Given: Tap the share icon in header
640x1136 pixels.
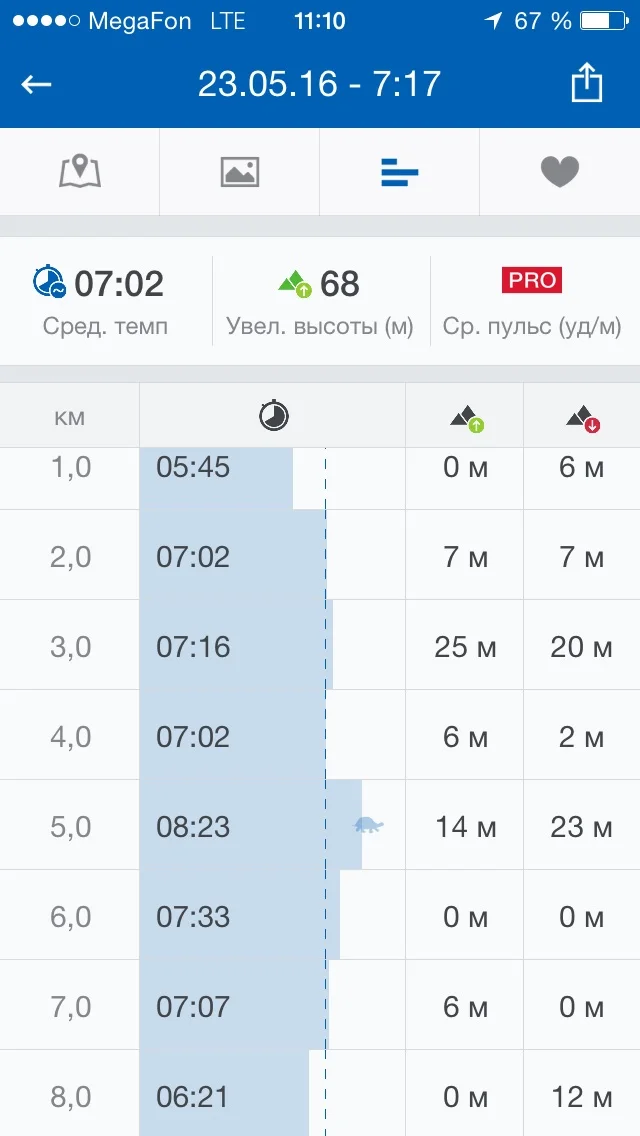Looking at the screenshot, I should (x=587, y=83).
